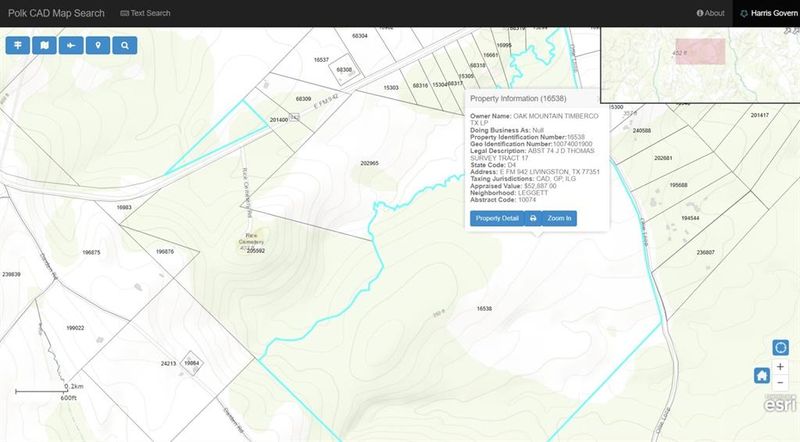
Task: Click the signpost icon in the map toolbar
Action: [x=18, y=45]
